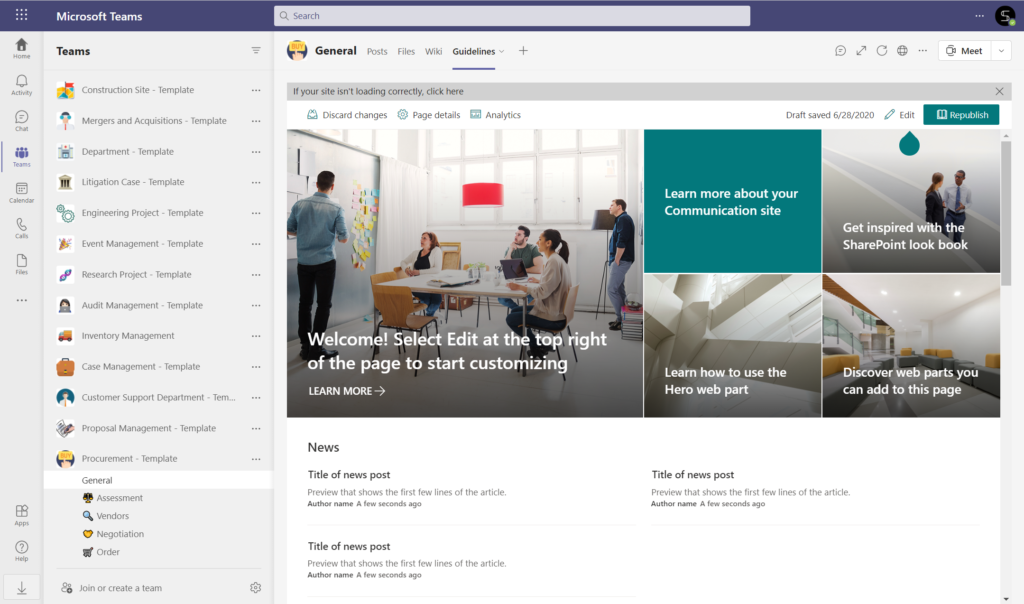Open settings ellipsis near profile picture
Image resolution: width=1024 pixels, height=604 pixels.
pyautogui.click(x=979, y=16)
